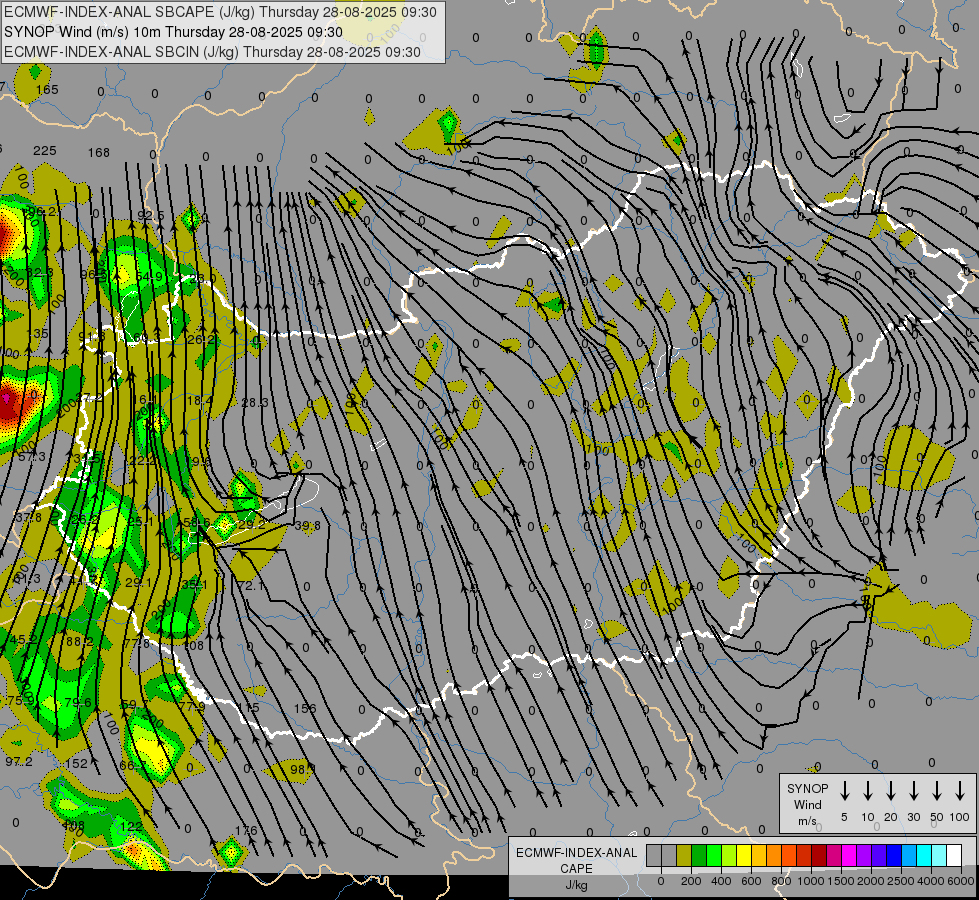Click the 600 tick label on CAPE scale
This screenshot has height=900, width=979.
coord(751,881)
